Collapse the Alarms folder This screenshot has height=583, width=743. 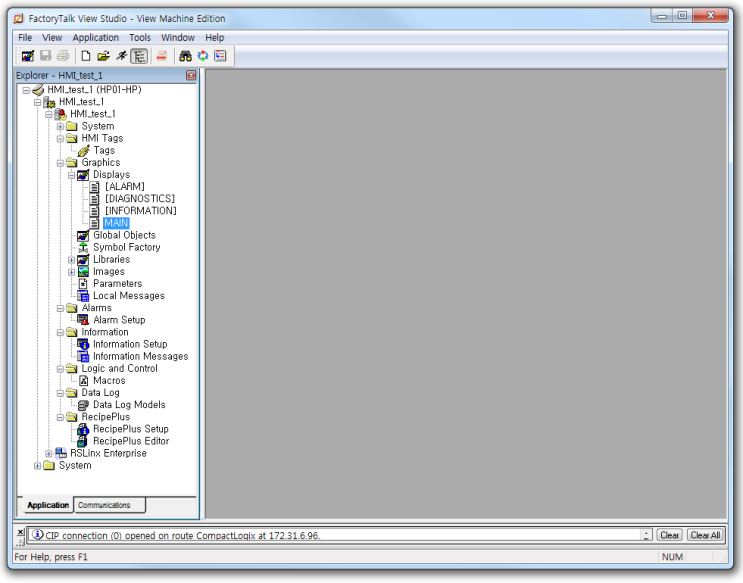tap(60, 309)
